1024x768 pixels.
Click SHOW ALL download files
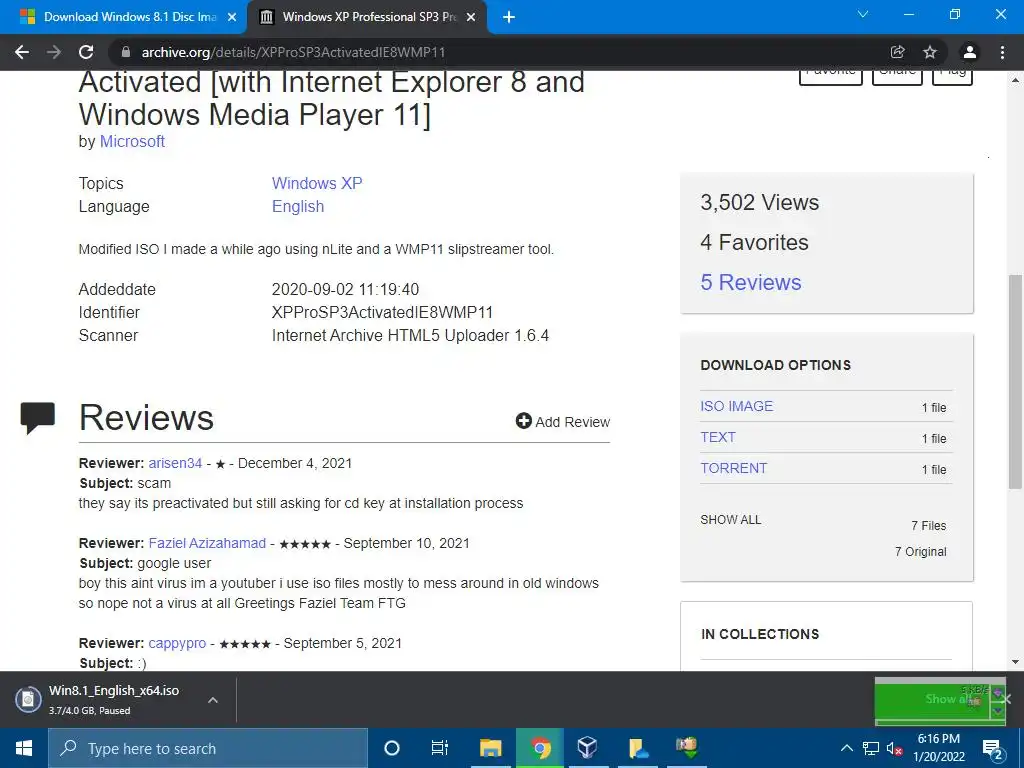(x=731, y=520)
